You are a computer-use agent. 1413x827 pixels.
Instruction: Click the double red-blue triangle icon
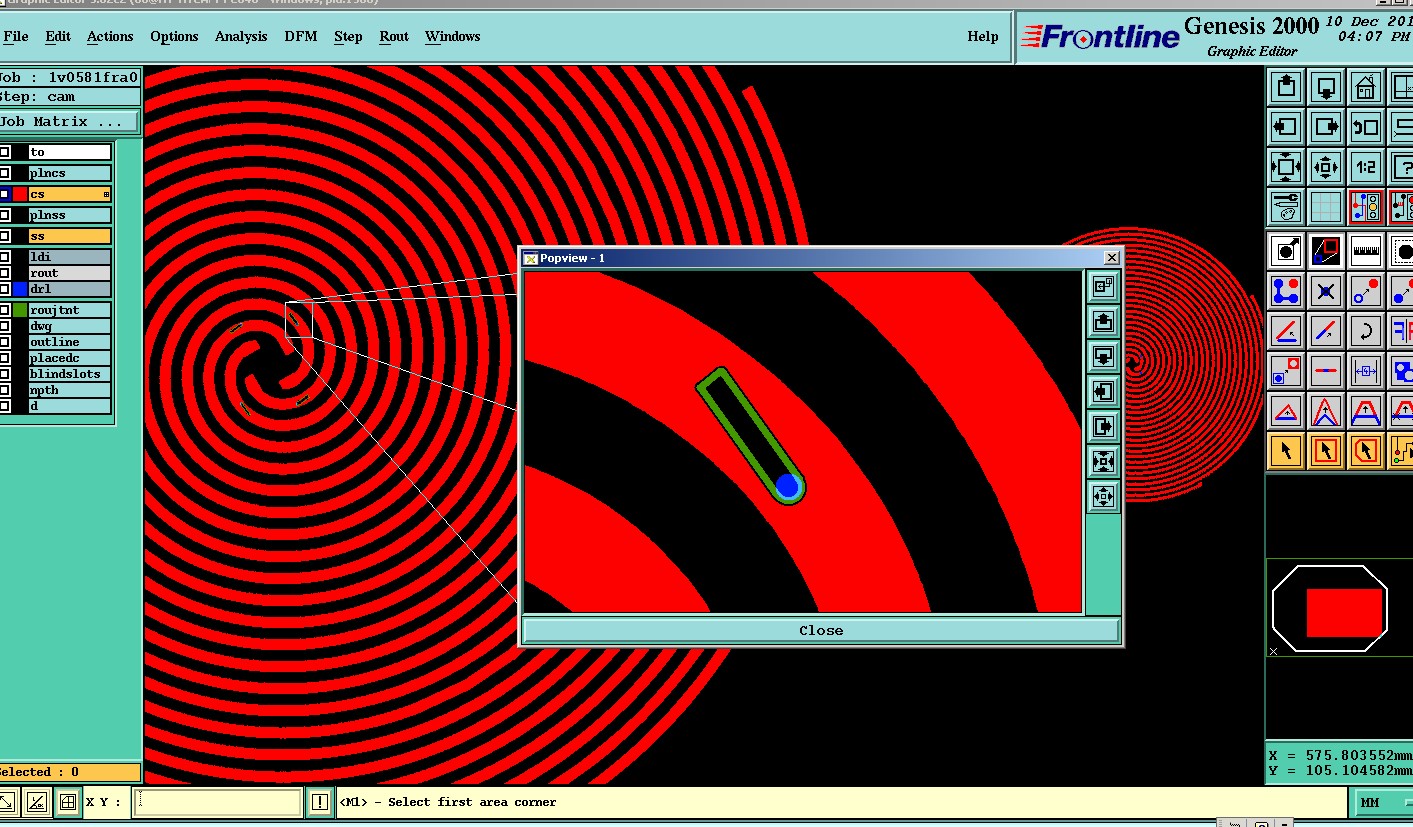(1326, 411)
